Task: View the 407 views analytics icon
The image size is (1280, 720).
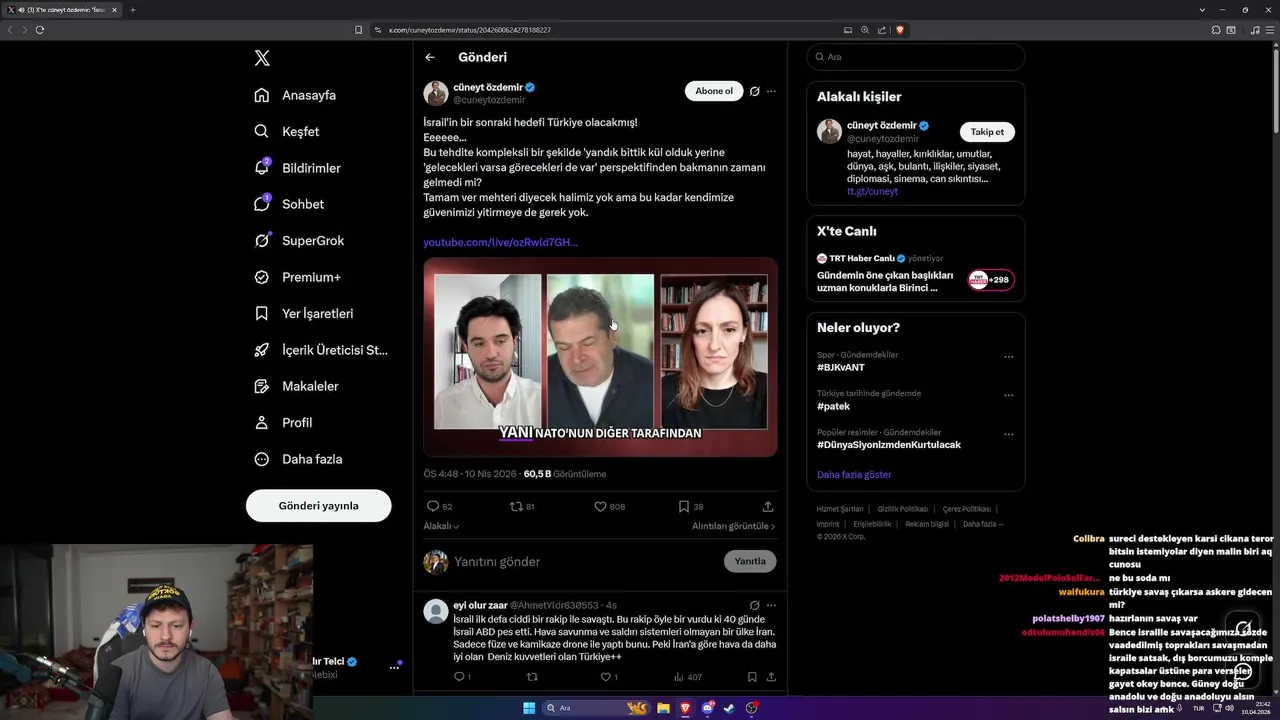Action: (x=680, y=677)
